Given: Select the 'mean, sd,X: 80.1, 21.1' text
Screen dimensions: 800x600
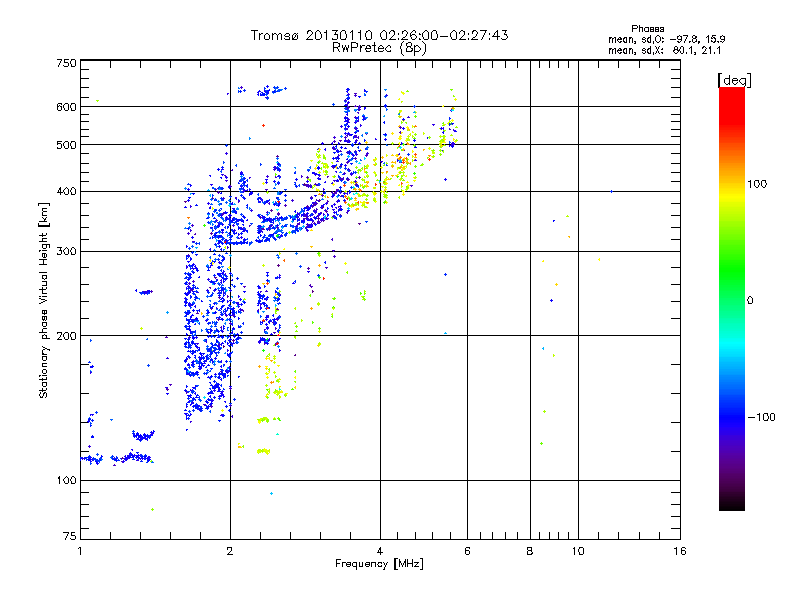Looking at the screenshot, I should point(664,51).
